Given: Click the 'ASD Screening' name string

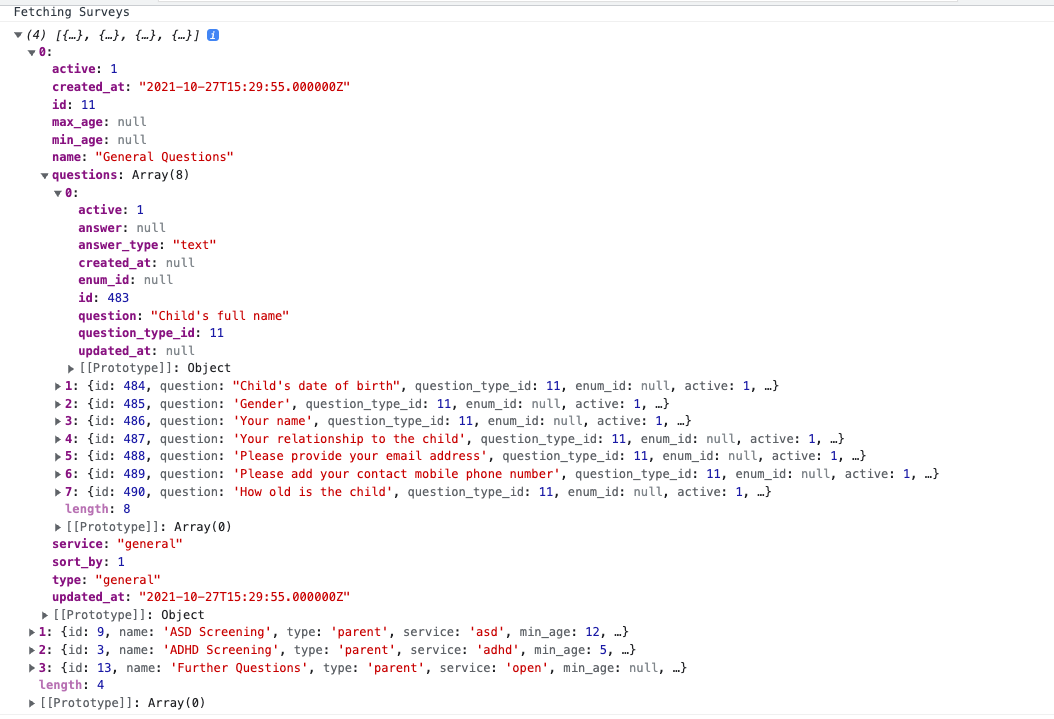Looking at the screenshot, I should click(x=218, y=632).
